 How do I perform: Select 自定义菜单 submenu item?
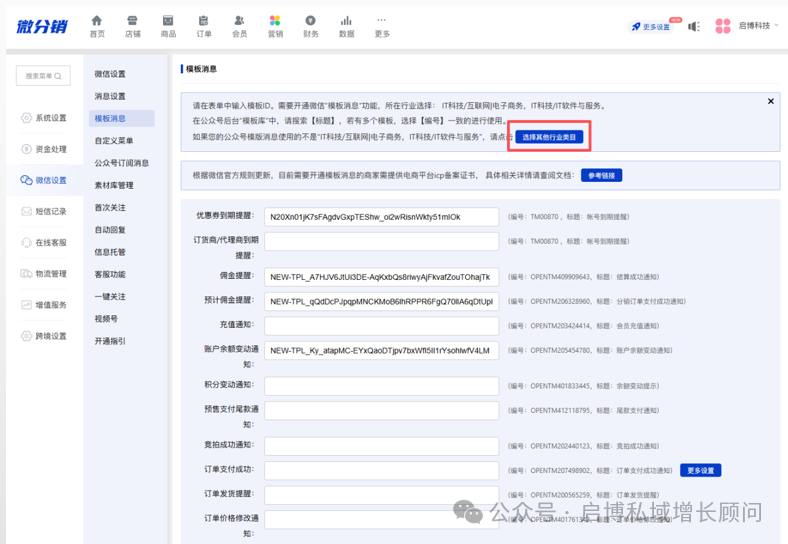tap(114, 141)
